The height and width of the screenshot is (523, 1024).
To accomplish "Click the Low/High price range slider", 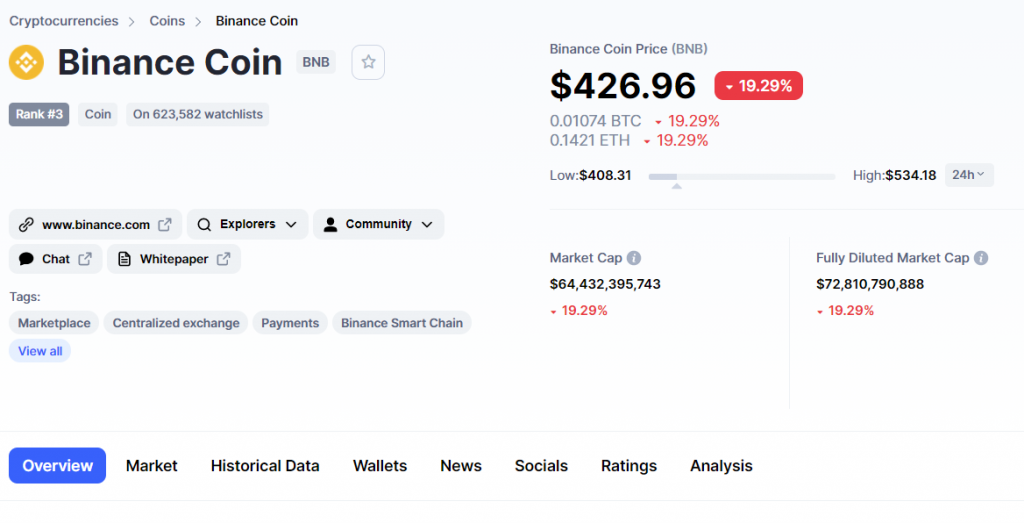I will pyautogui.click(x=741, y=177).
